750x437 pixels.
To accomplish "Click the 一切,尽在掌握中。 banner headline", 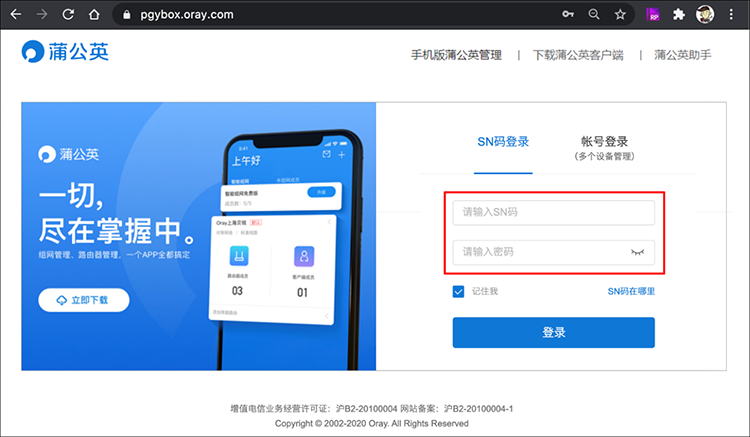I will [x=117, y=213].
